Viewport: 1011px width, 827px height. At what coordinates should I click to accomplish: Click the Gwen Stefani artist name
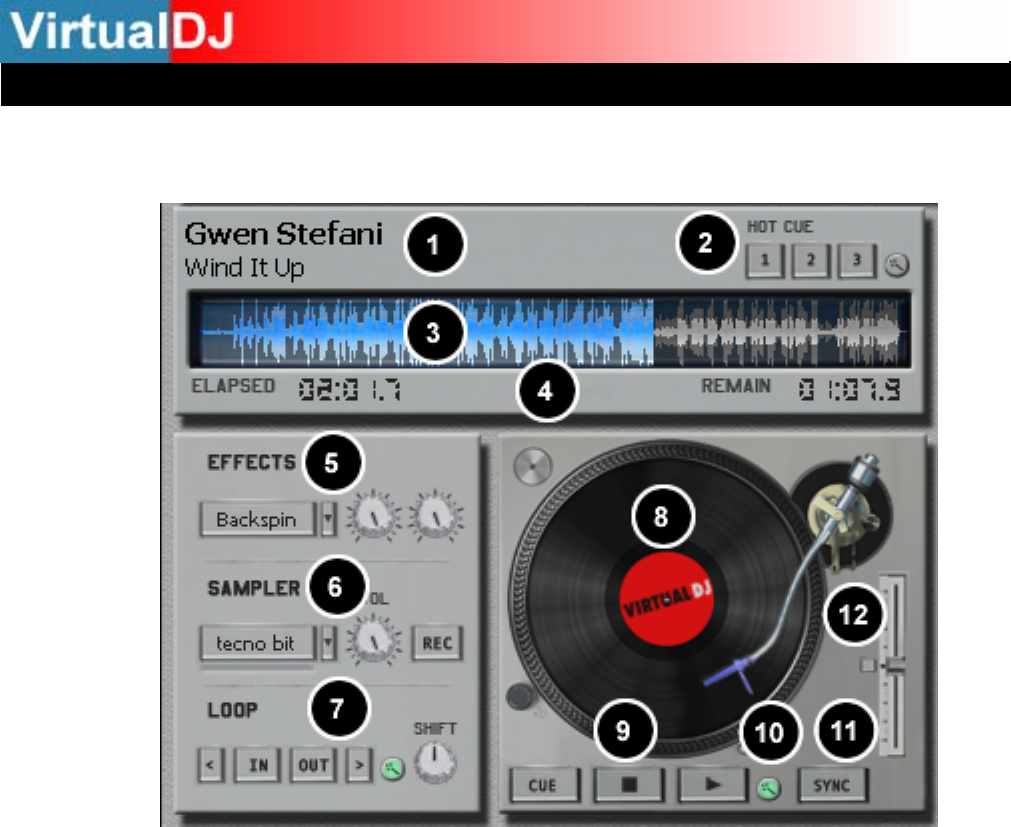point(284,234)
